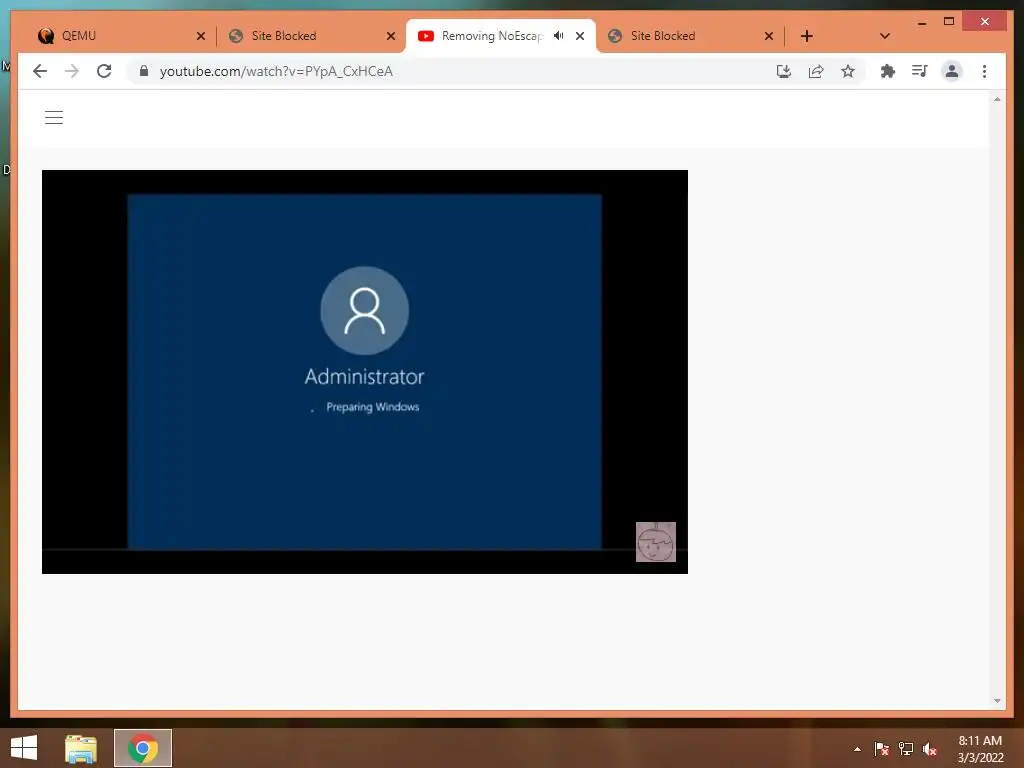Viewport: 1024px width, 768px height.
Task: Show hidden system tray icons
Action: [x=857, y=749]
